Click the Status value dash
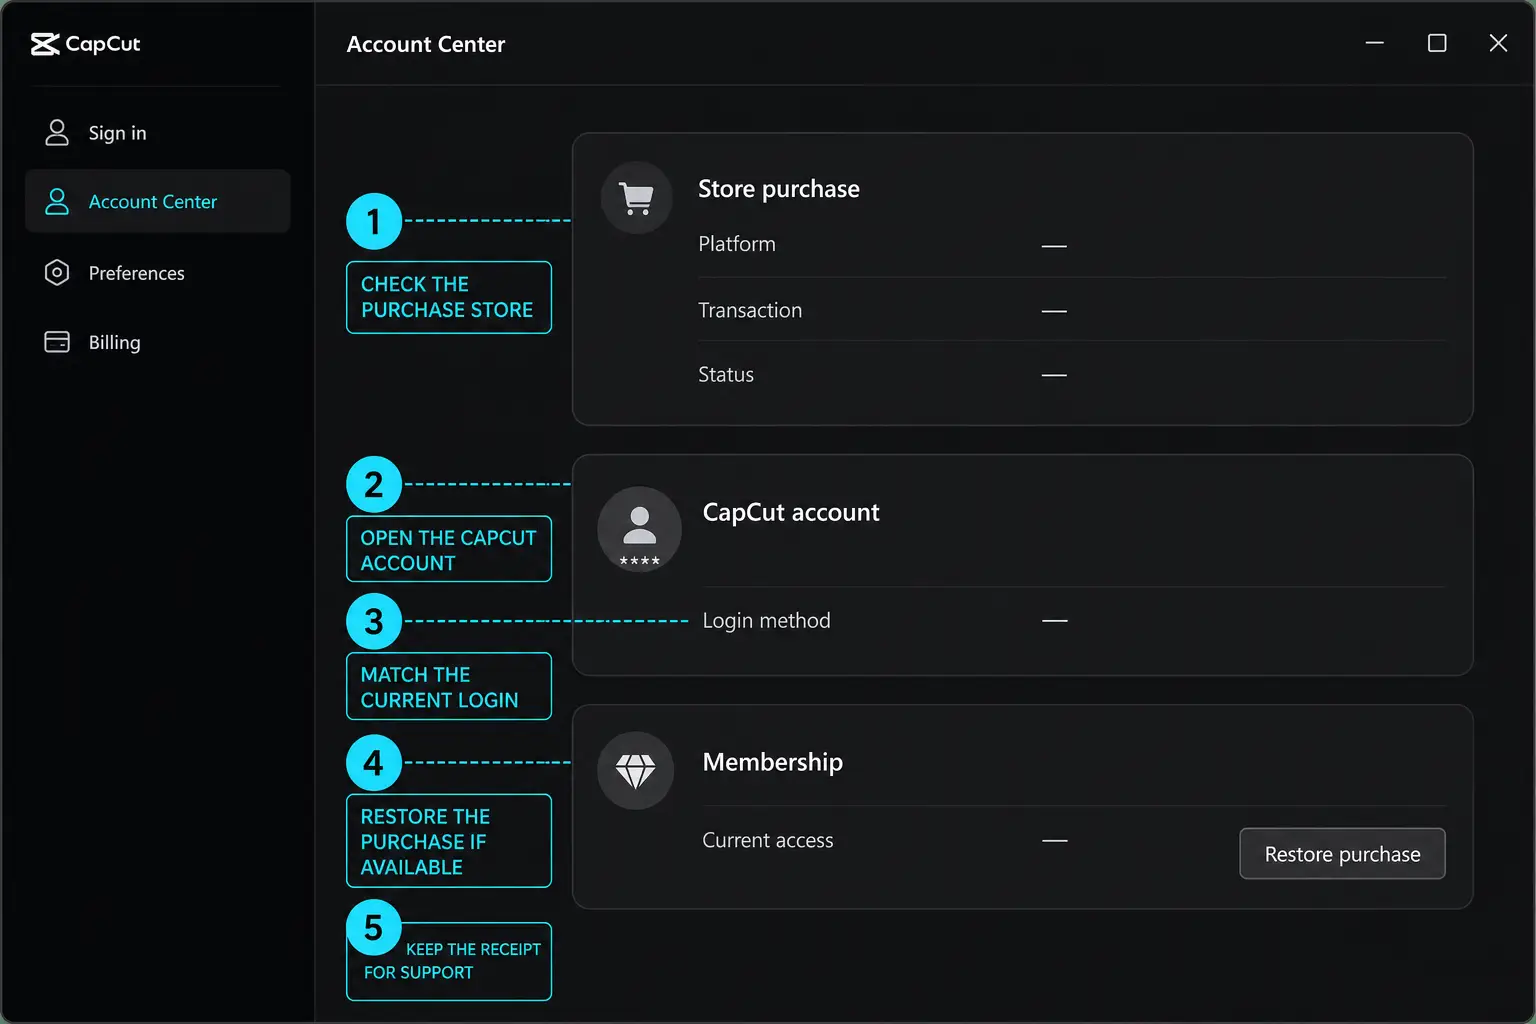The height and width of the screenshot is (1024, 1536). (x=1054, y=375)
